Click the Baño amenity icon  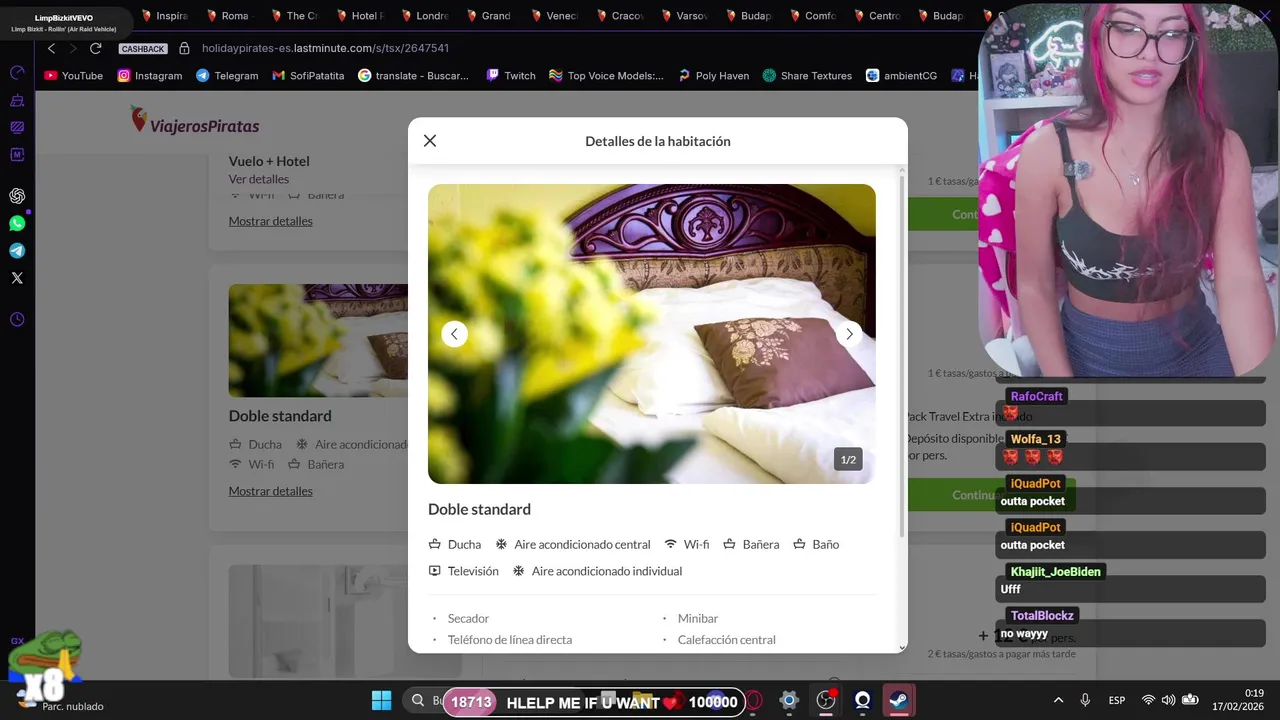[799, 544]
